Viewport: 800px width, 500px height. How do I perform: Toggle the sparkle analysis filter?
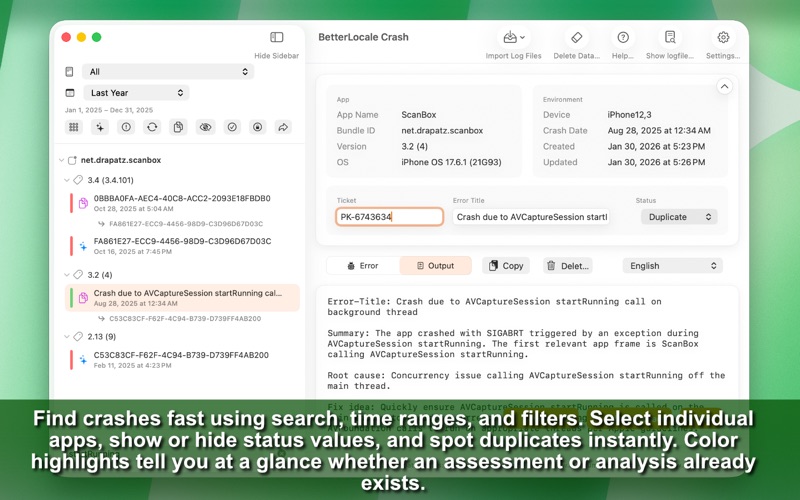pos(100,127)
